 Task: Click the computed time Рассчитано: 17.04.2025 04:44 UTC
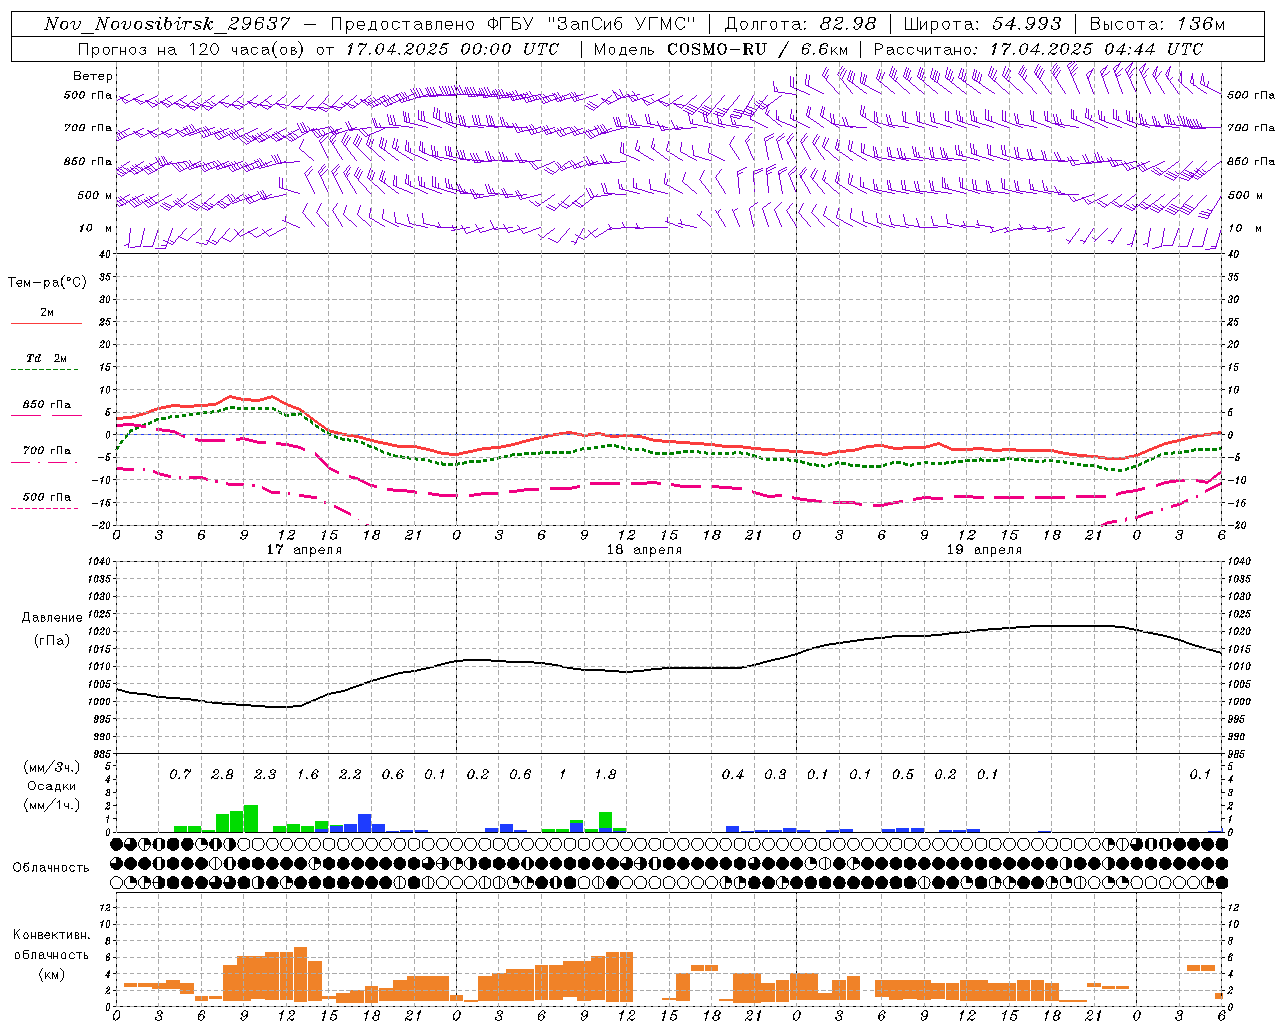[1038, 49]
